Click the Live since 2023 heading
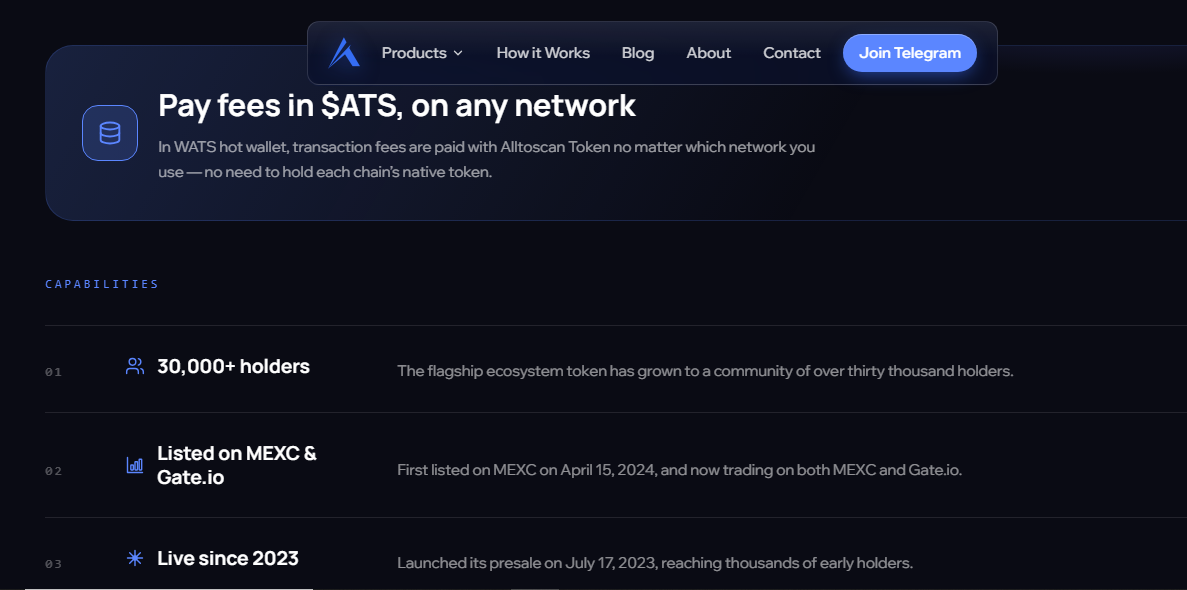1187x590 pixels. (228, 559)
